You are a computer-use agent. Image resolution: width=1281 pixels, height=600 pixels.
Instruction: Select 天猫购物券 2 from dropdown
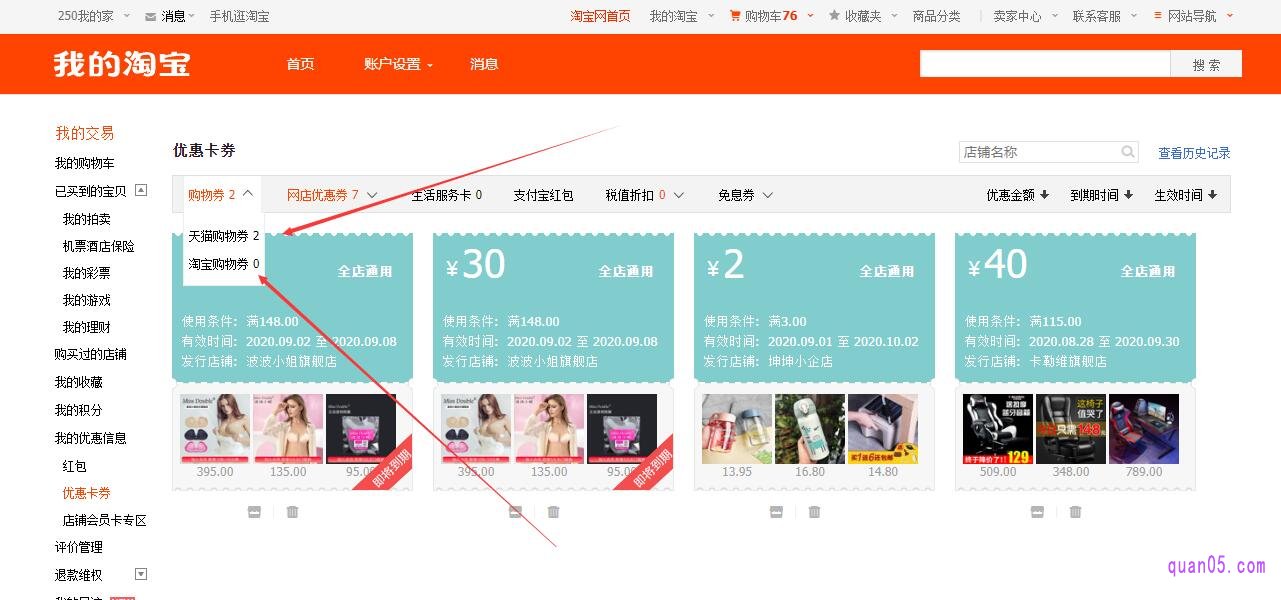224,236
